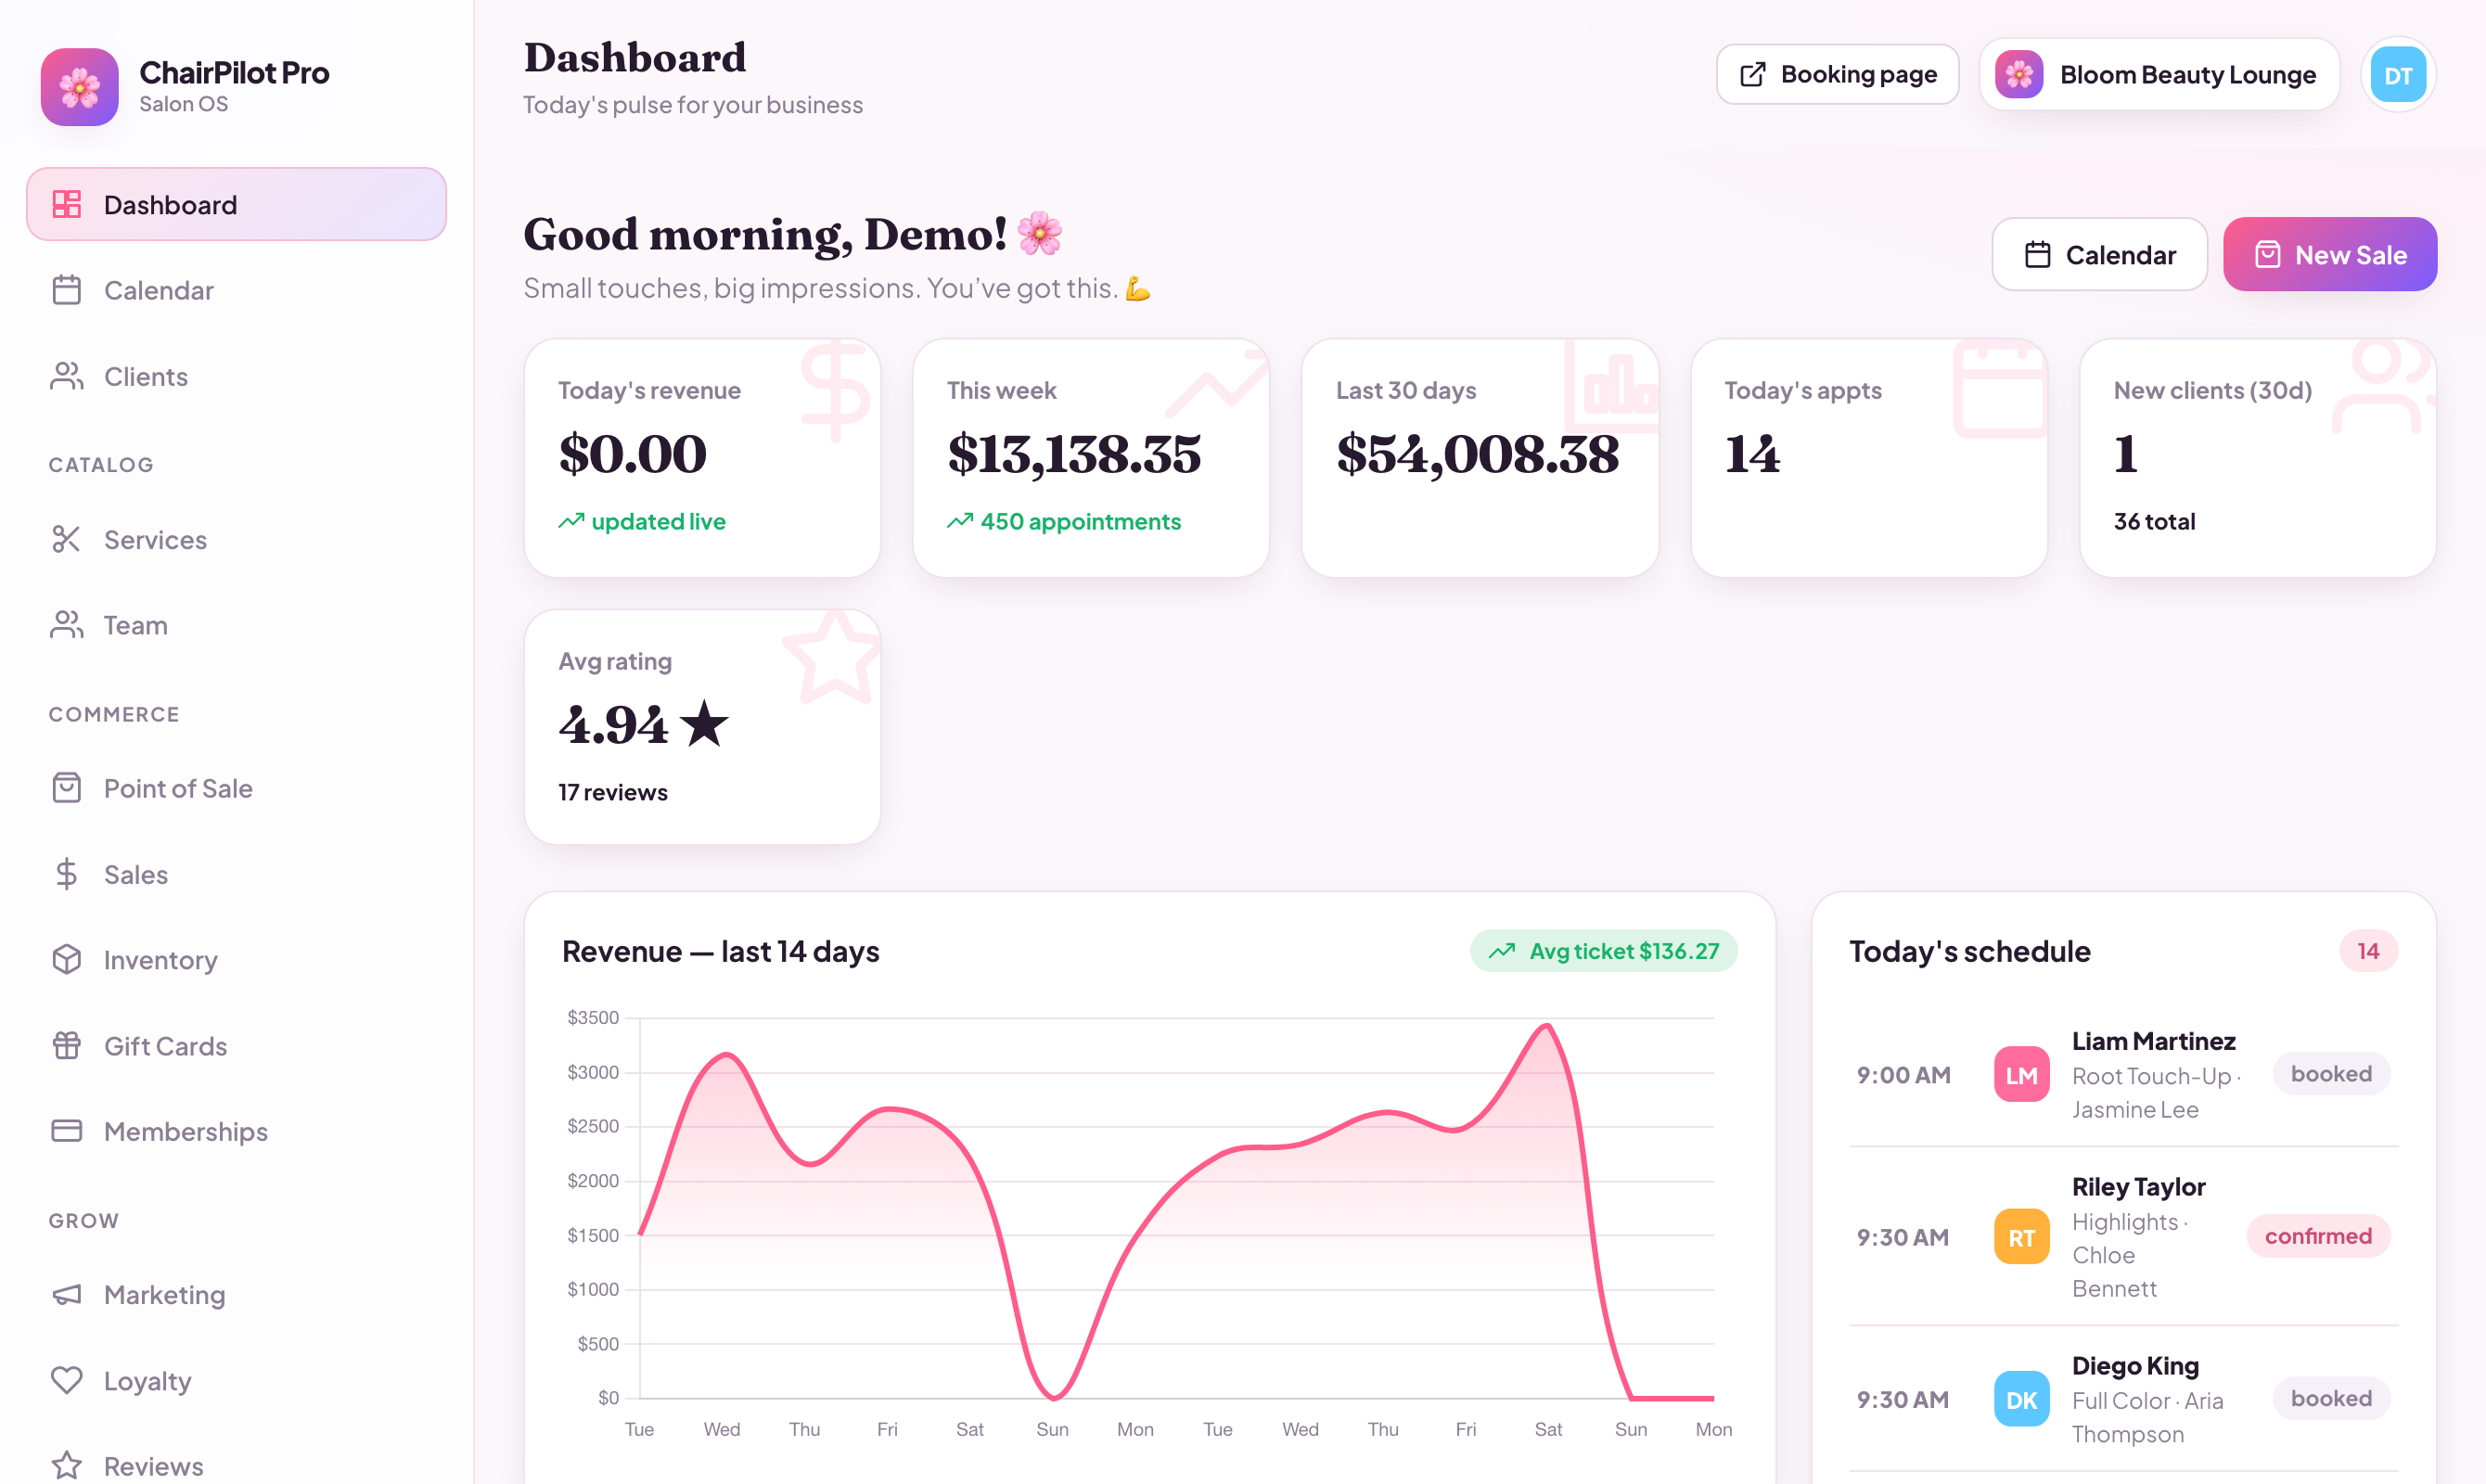Click the external link icon on Booking page
The height and width of the screenshot is (1484, 2486).
tap(1753, 75)
